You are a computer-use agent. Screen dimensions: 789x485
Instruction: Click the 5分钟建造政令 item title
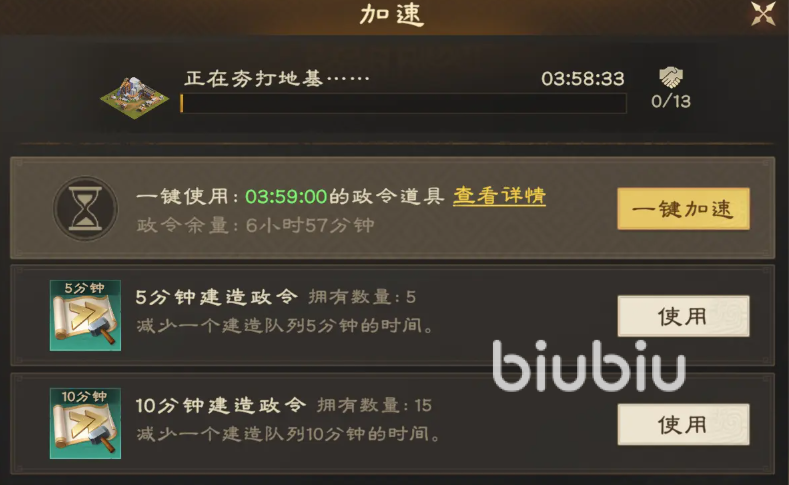point(216,297)
